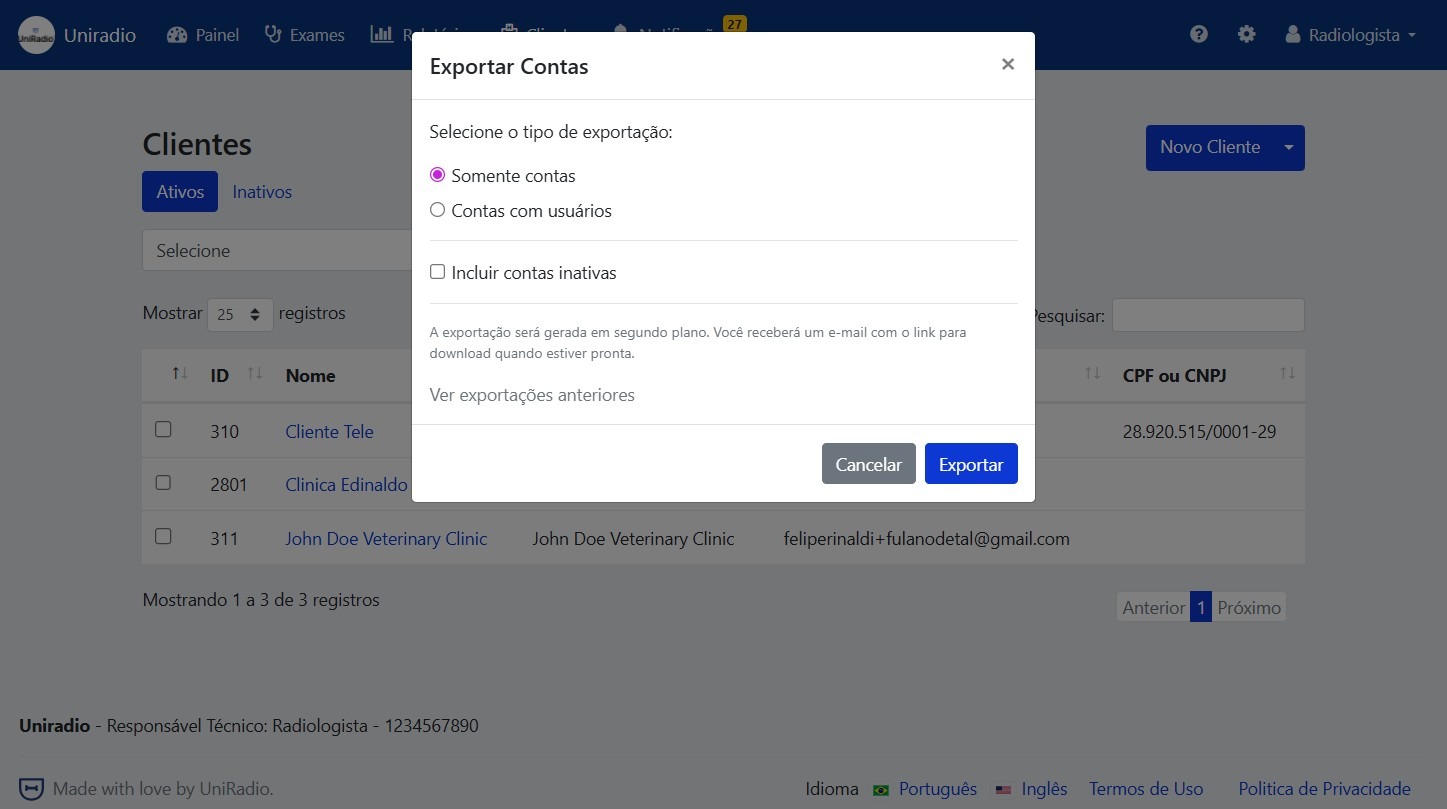Switch to the Inativos tab
Image resolution: width=1447 pixels, height=809 pixels.
(262, 192)
